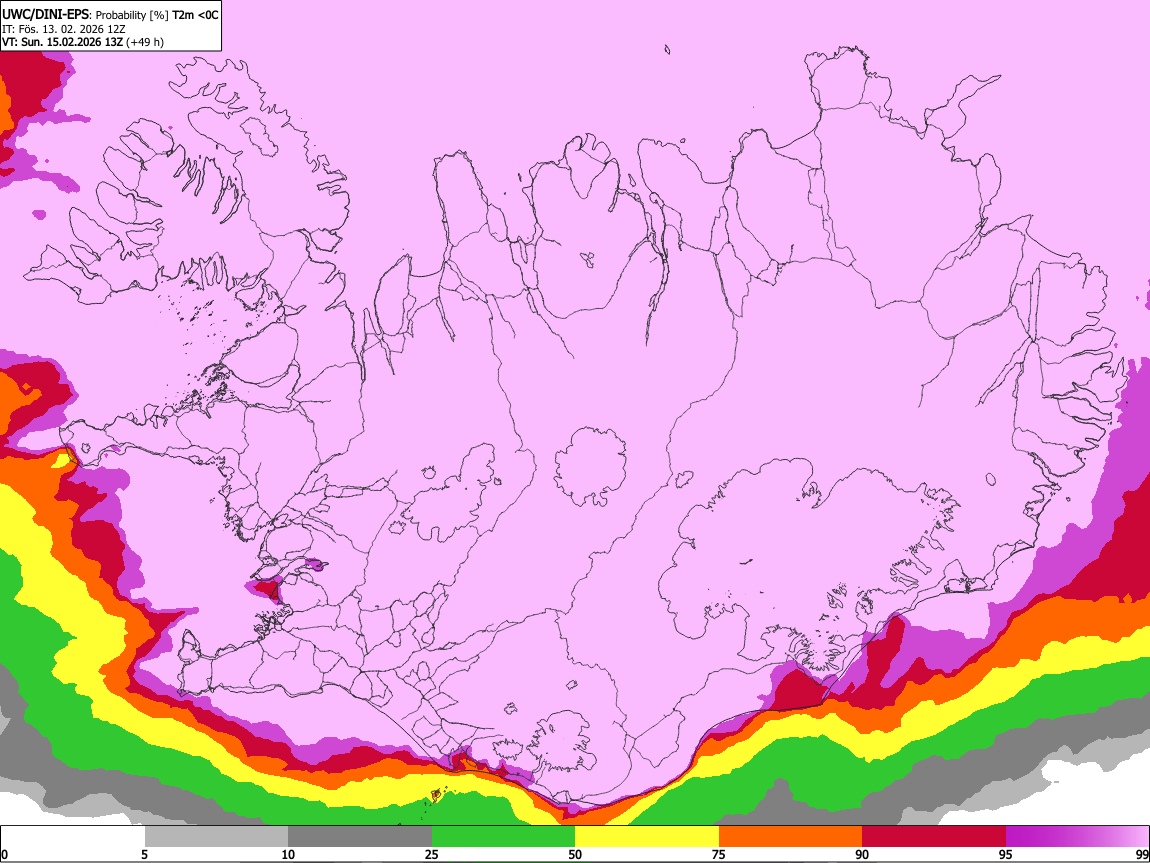This screenshot has height=863, width=1150.
Task: Click the green 25–50 legend band
Action: pos(503,837)
